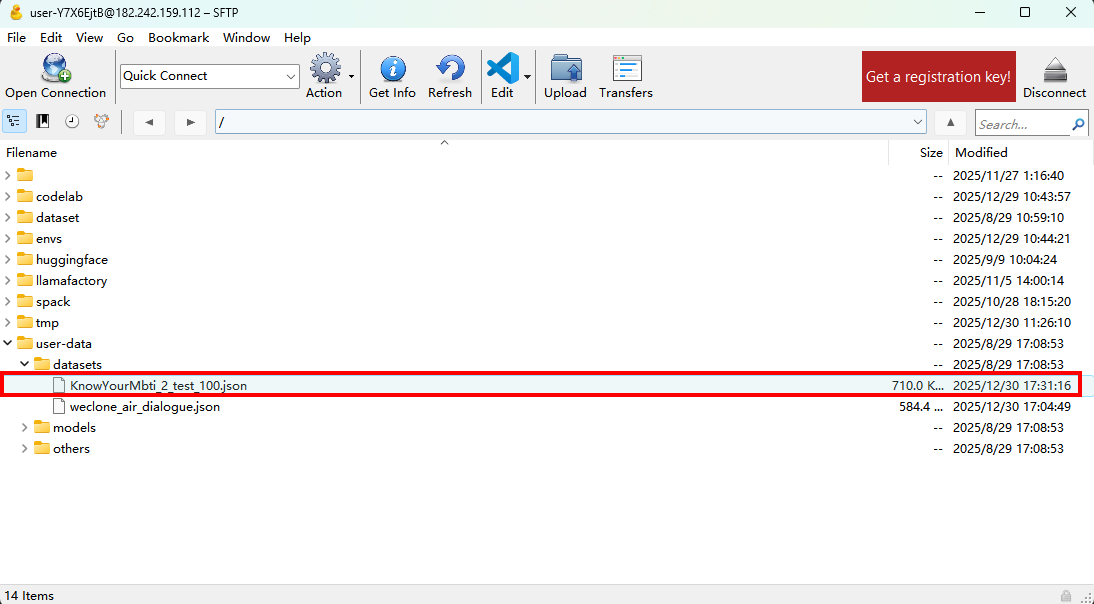Open the Action gear menu
The width and height of the screenshot is (1094, 604).
point(324,70)
